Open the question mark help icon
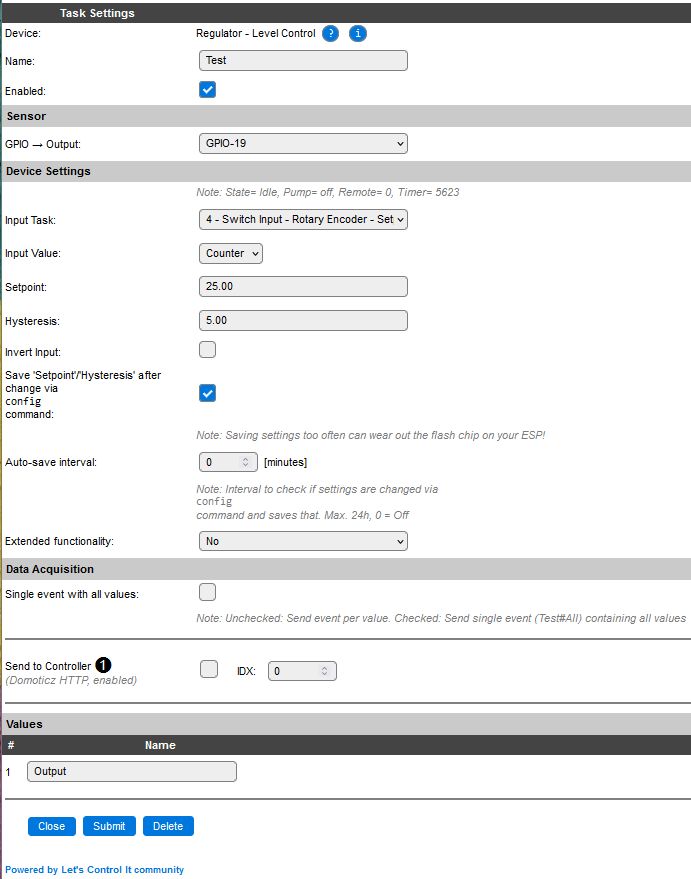 331,34
